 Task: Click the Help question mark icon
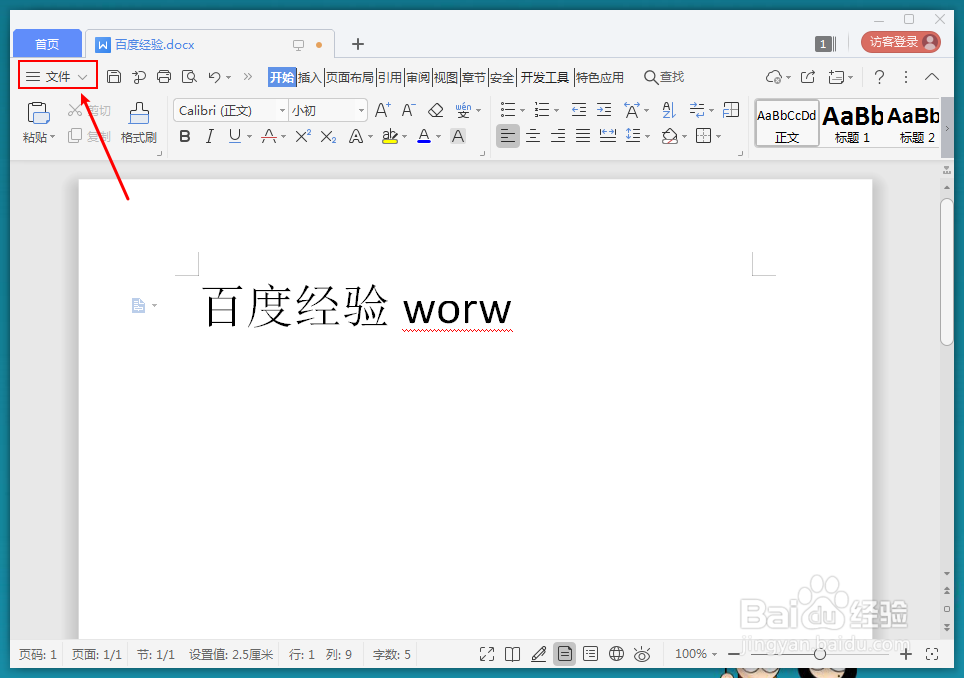click(x=879, y=77)
